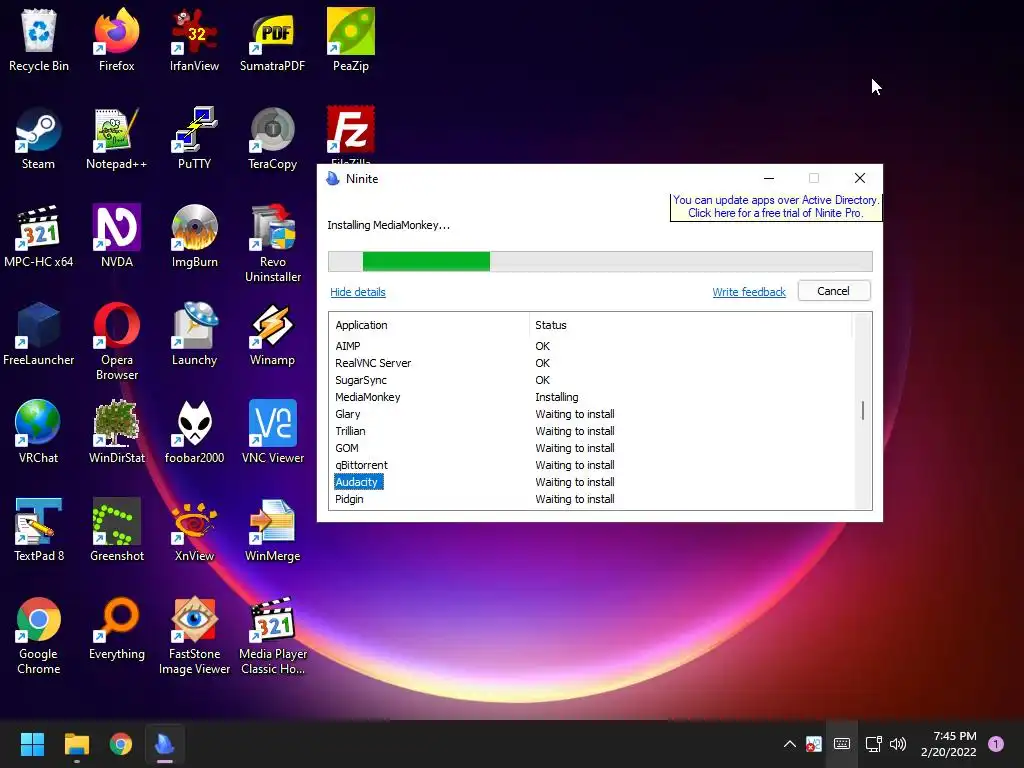Image resolution: width=1024 pixels, height=768 pixels.
Task: Click the FastStone Image Viewer desktop icon
Action: (x=194, y=635)
